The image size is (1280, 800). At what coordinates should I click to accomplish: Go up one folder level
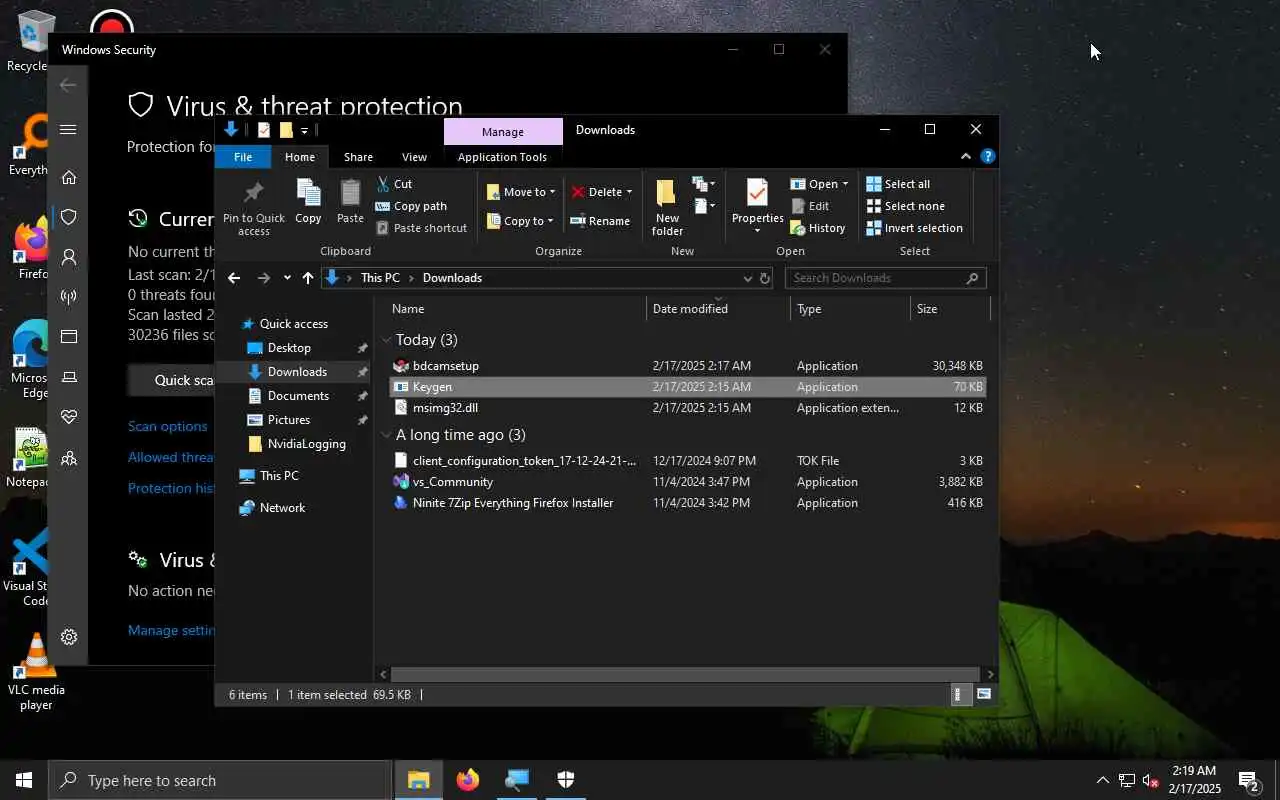tap(308, 278)
